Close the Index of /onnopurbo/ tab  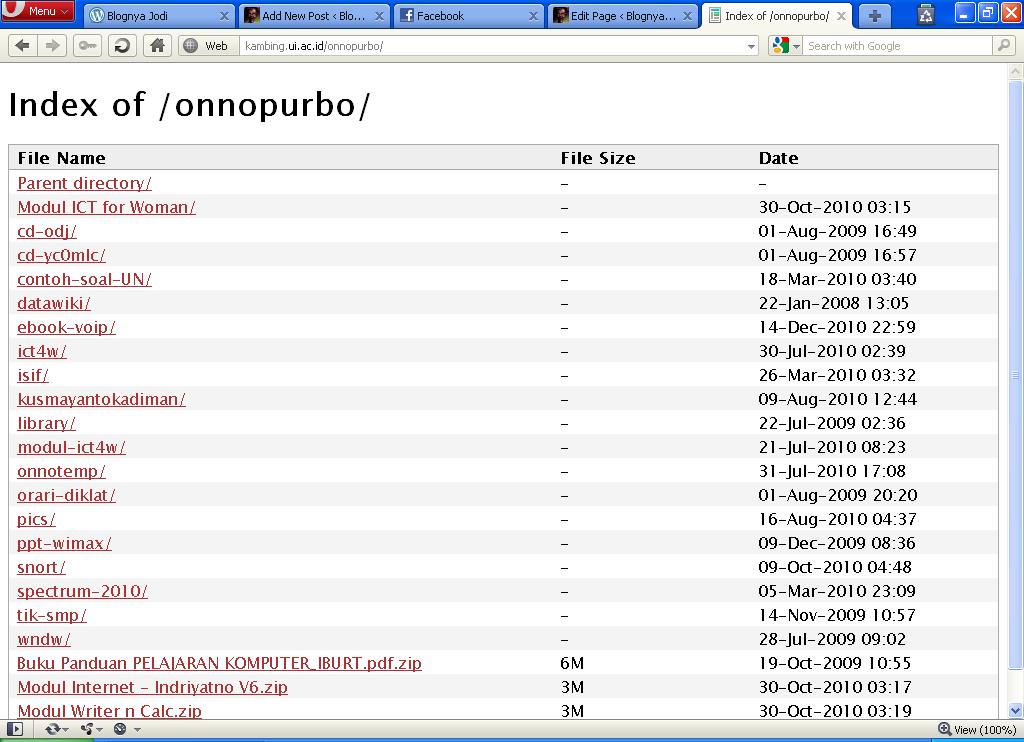(842, 16)
